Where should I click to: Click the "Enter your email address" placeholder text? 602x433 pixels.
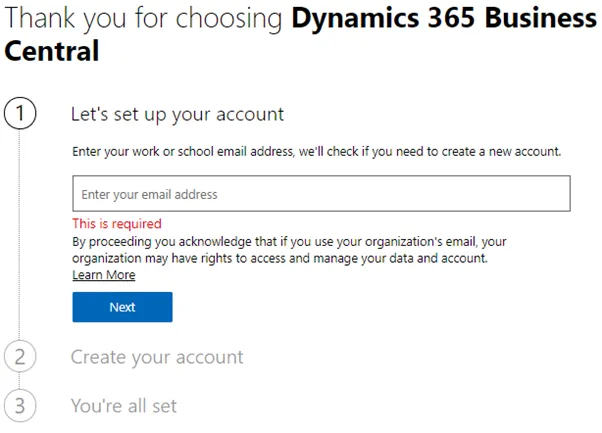pyautogui.click(x=149, y=194)
